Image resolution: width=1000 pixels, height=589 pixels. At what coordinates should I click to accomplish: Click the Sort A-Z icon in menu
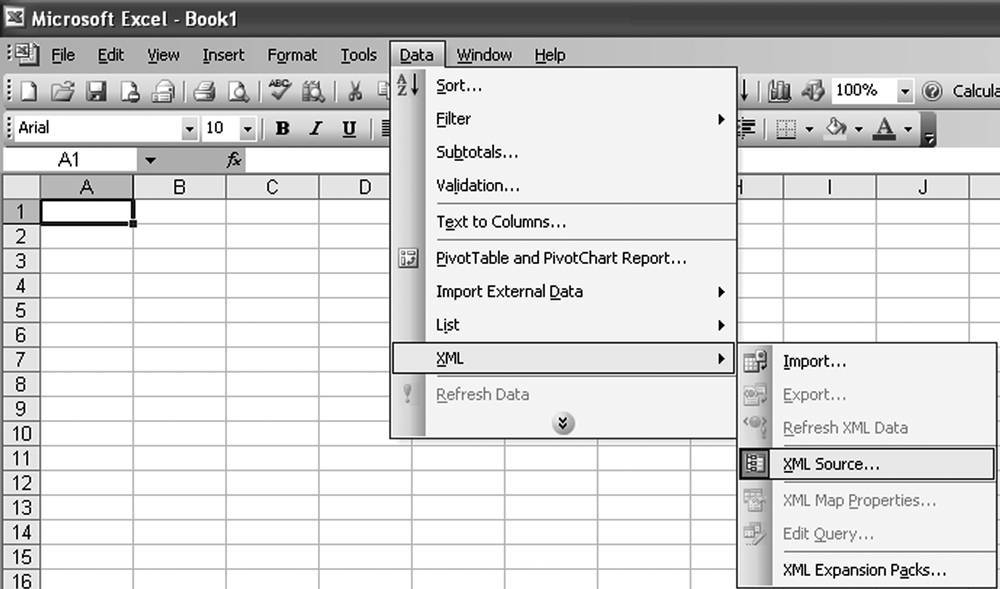click(x=408, y=85)
